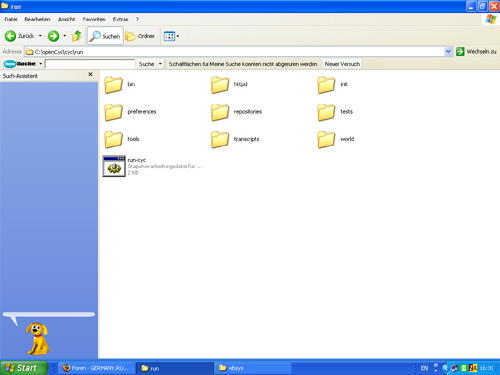500x375 pixels.
Task: Open the Extras menu
Action: pyautogui.click(x=120, y=19)
